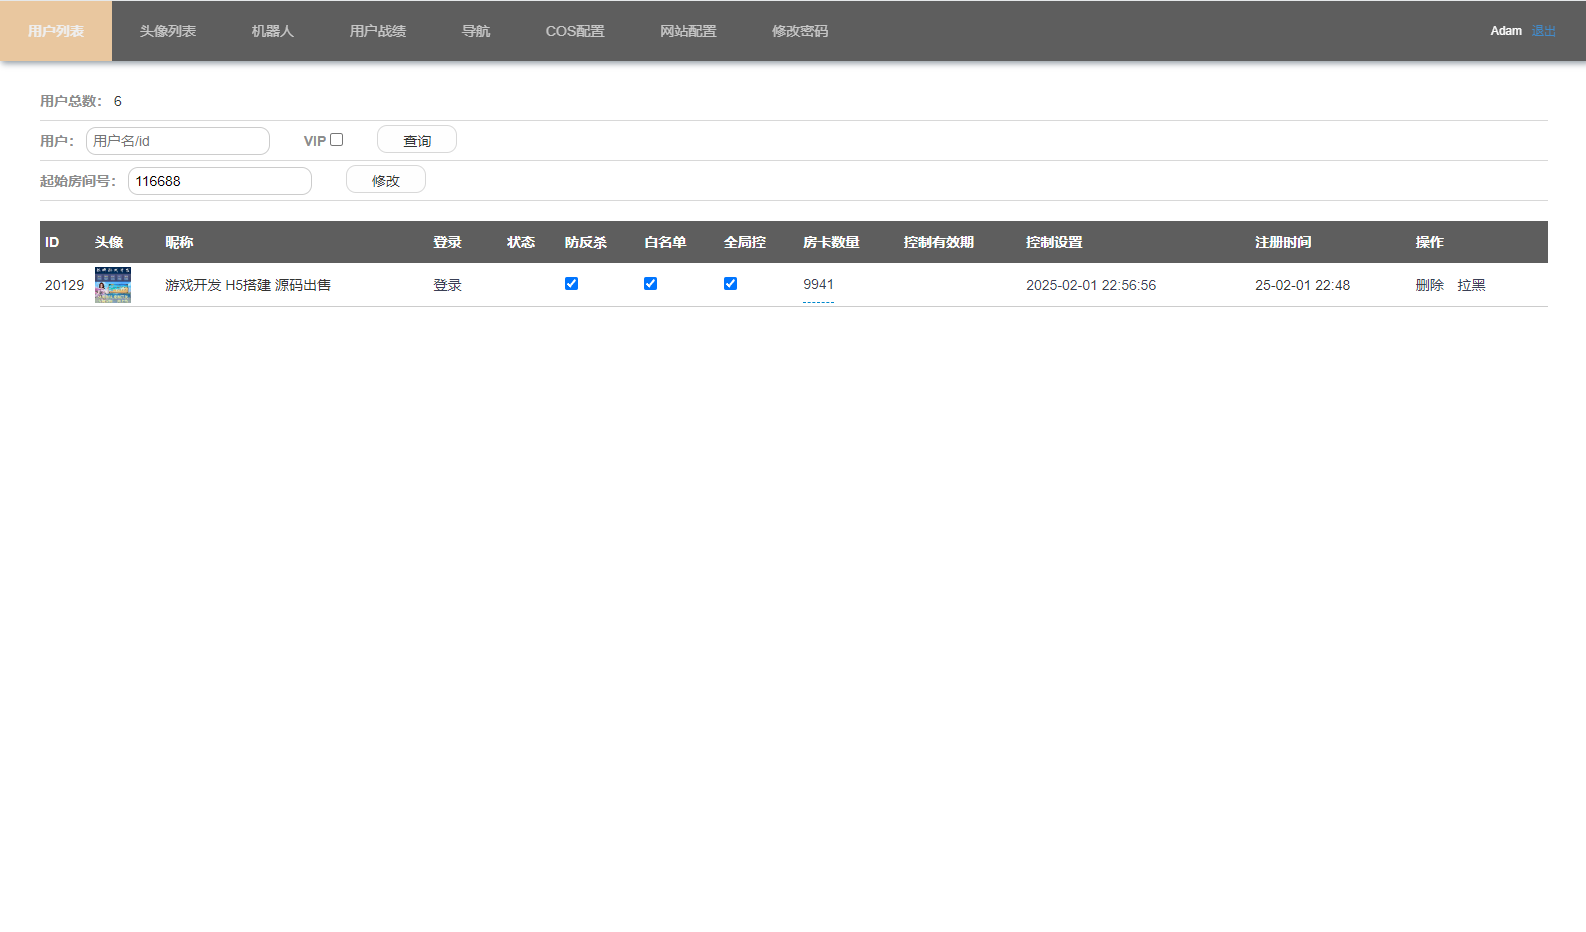This screenshot has width=1586, height=932.
Task: Click 删除 to delete user 20129
Action: [x=1429, y=285]
